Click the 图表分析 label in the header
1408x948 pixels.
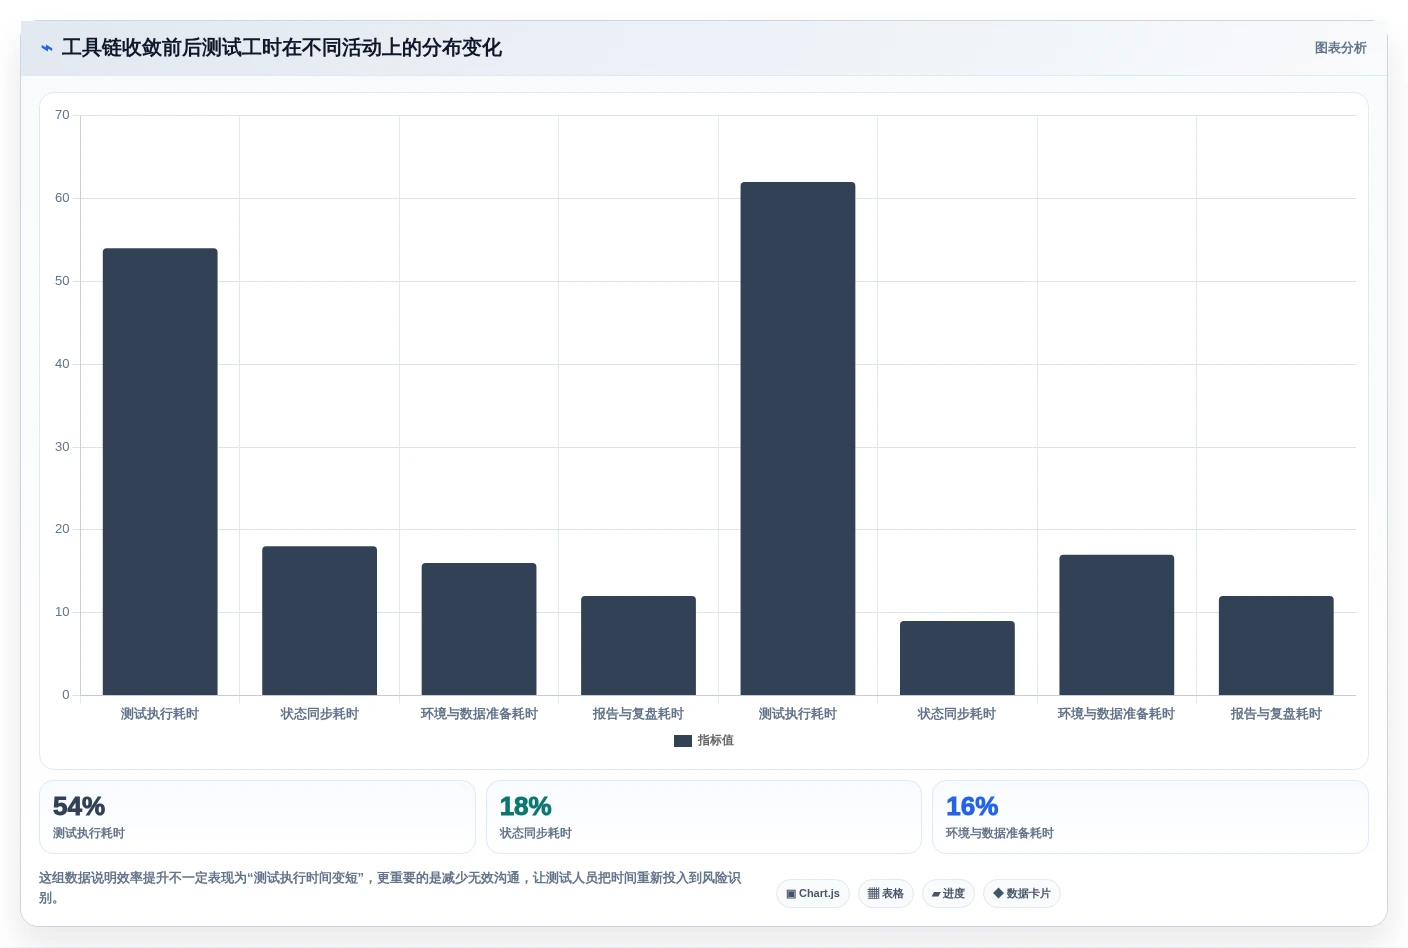tap(1340, 48)
